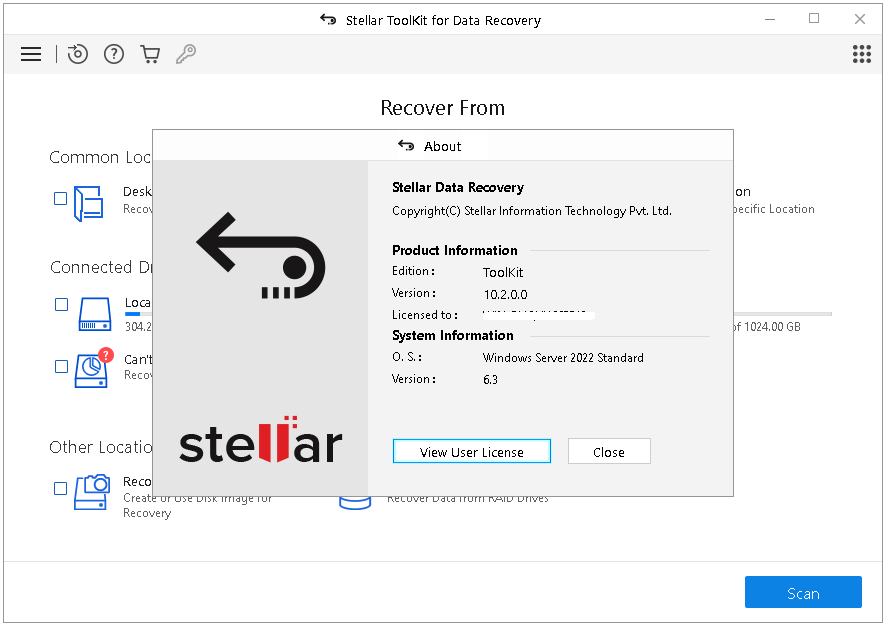This screenshot has height=624, width=885.
Task: Click the Stellar arrow logo in About
Action: [261, 256]
